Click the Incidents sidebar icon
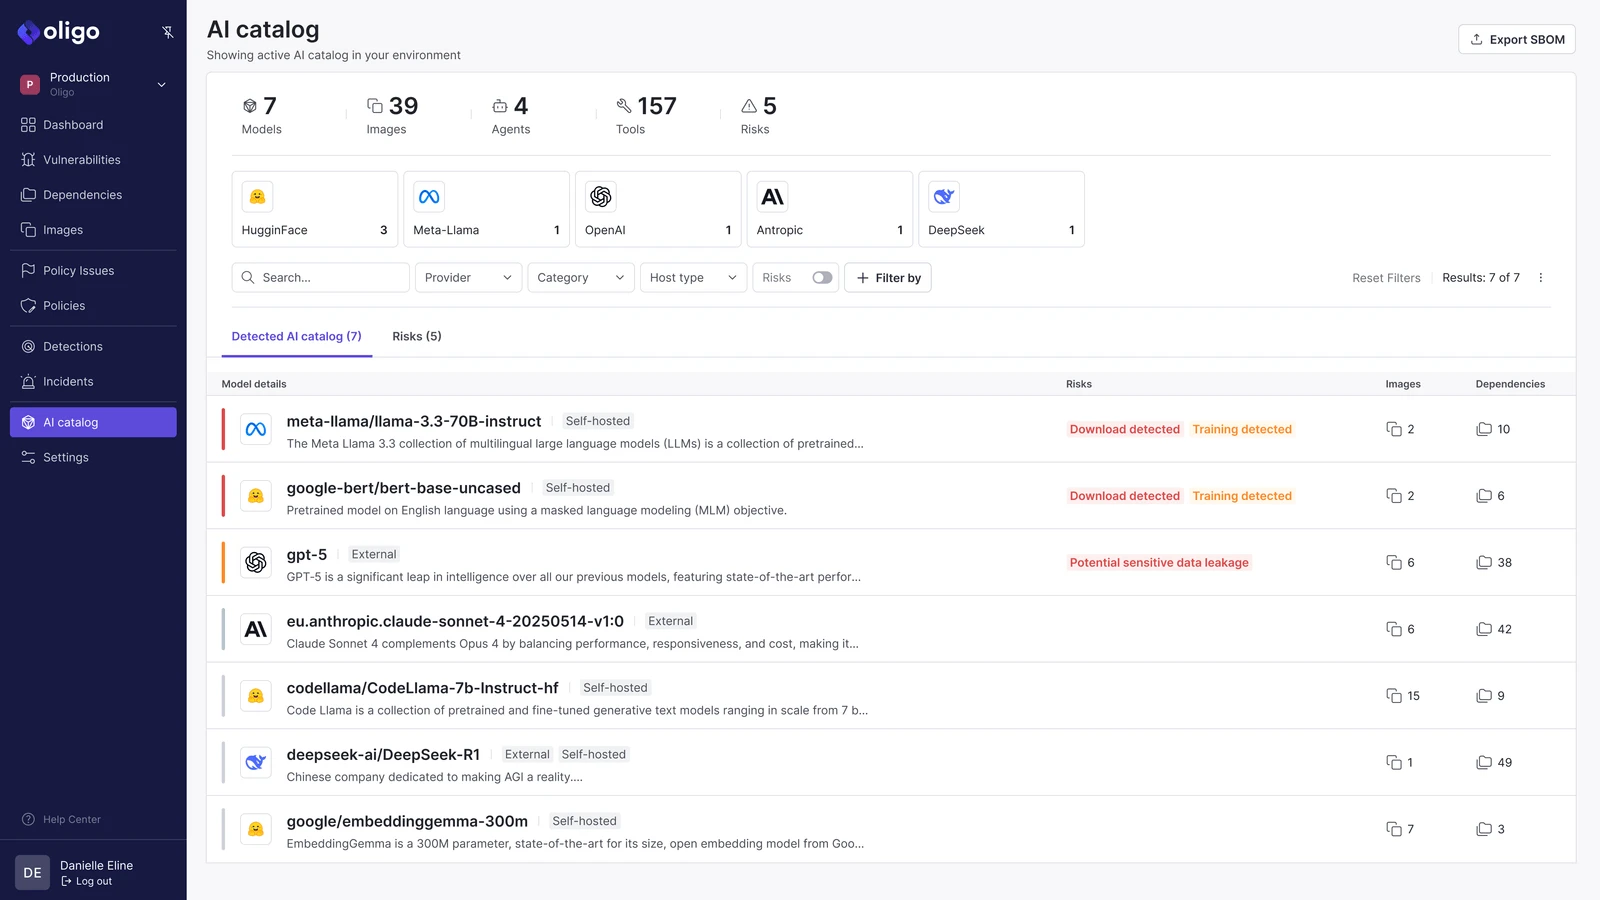The height and width of the screenshot is (900, 1600). click(28, 381)
